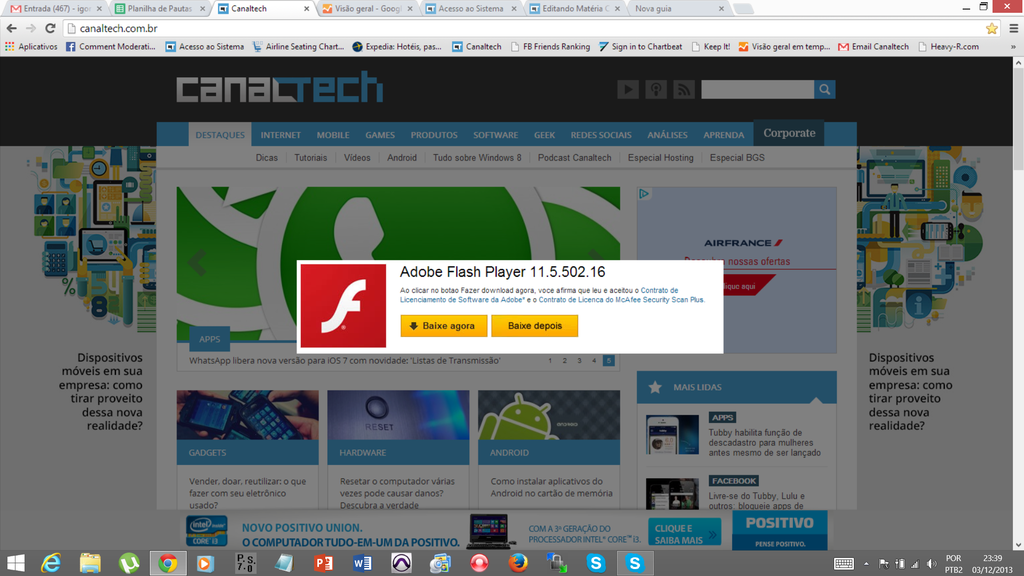Open PowerPoint from taskbar
Image resolution: width=1024 pixels, height=576 pixels.
(x=323, y=563)
